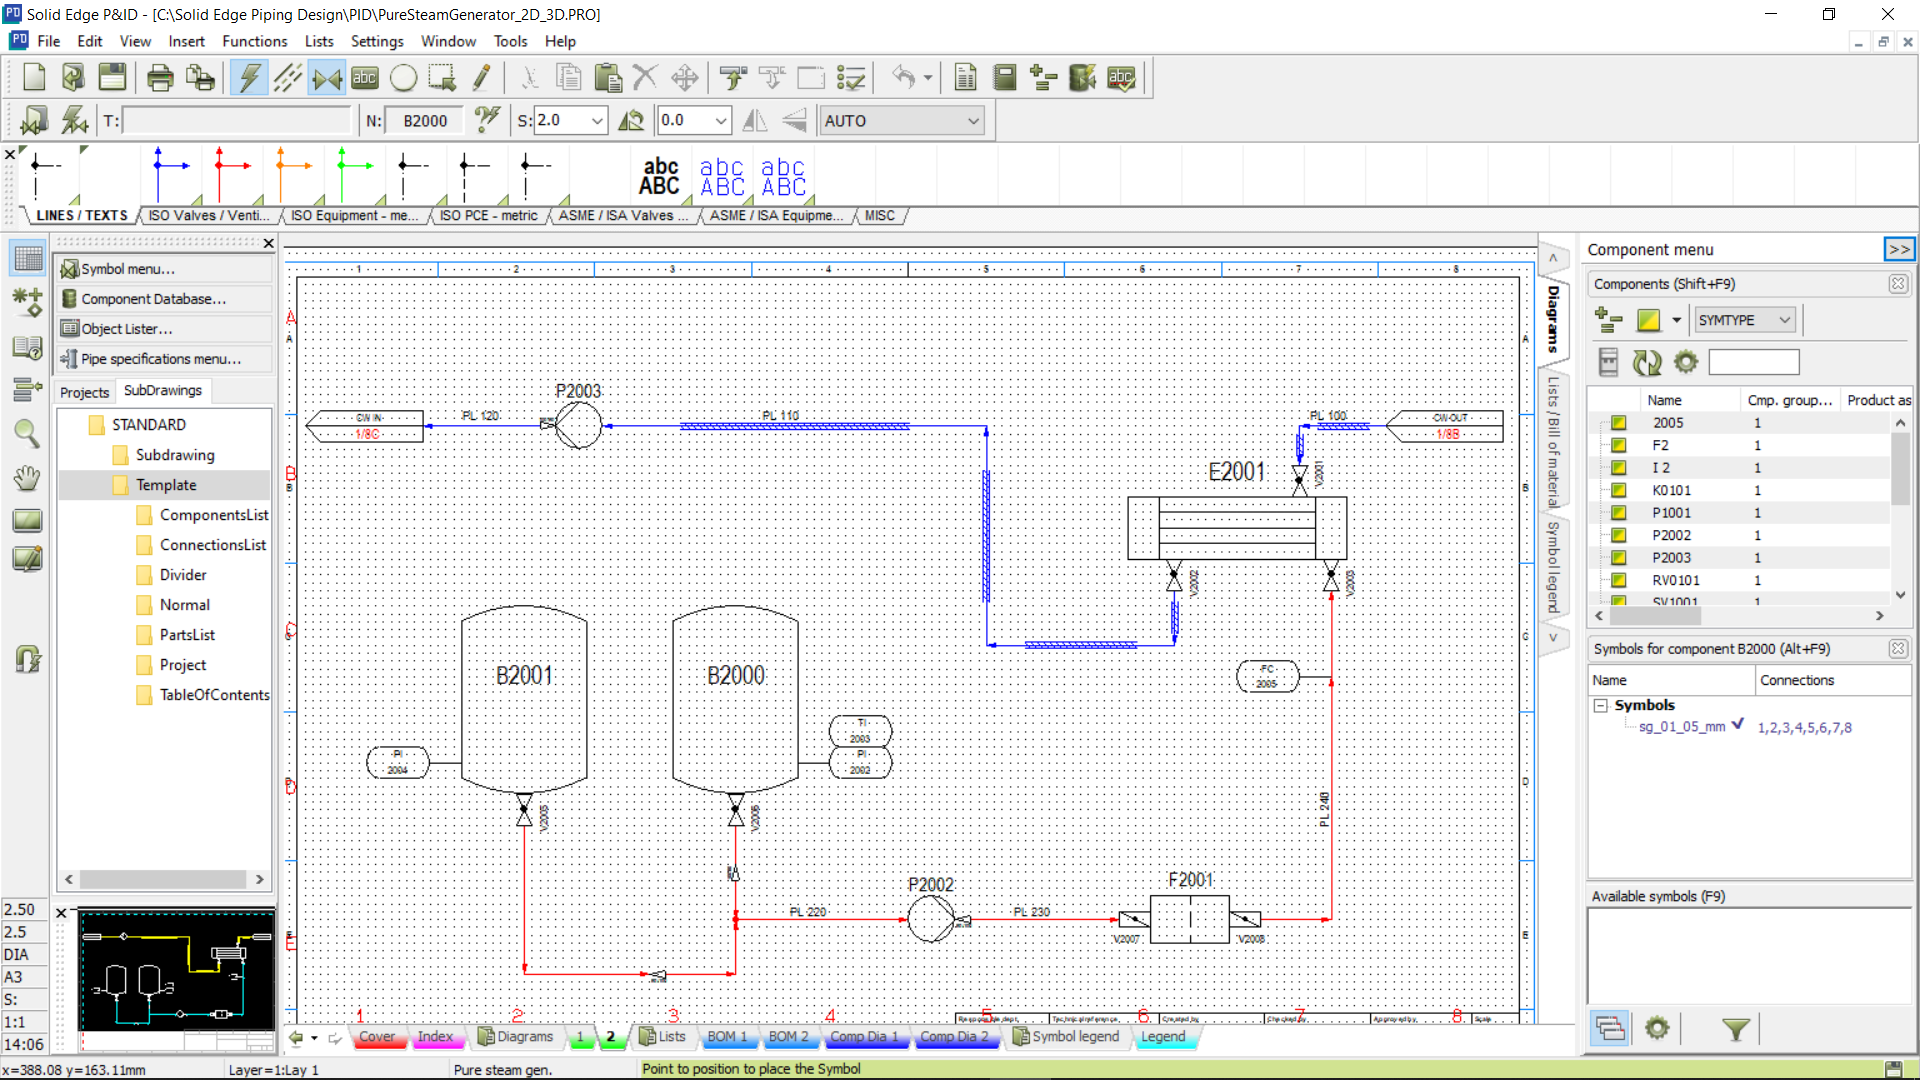Open the SYMTYPE dropdown
The image size is (1920, 1080).
(1745, 320)
